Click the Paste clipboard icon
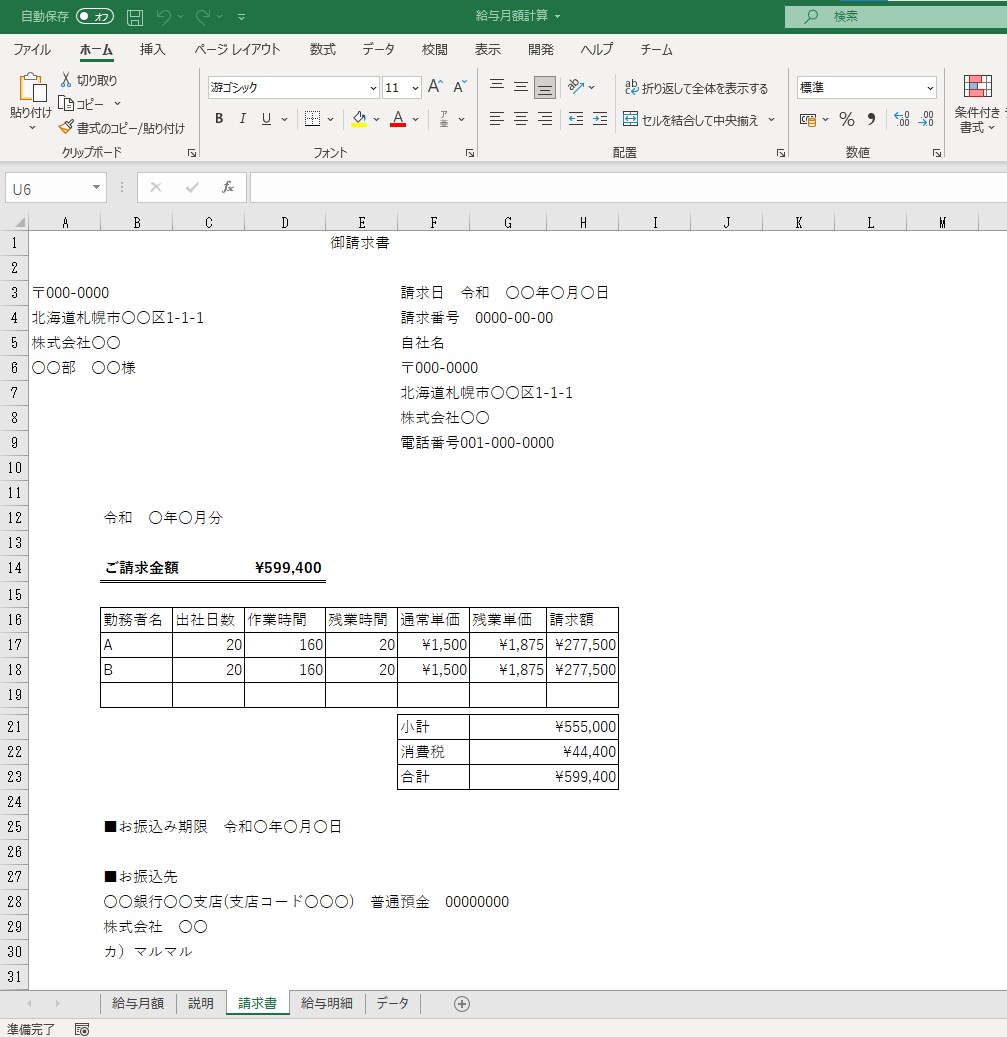 31,87
